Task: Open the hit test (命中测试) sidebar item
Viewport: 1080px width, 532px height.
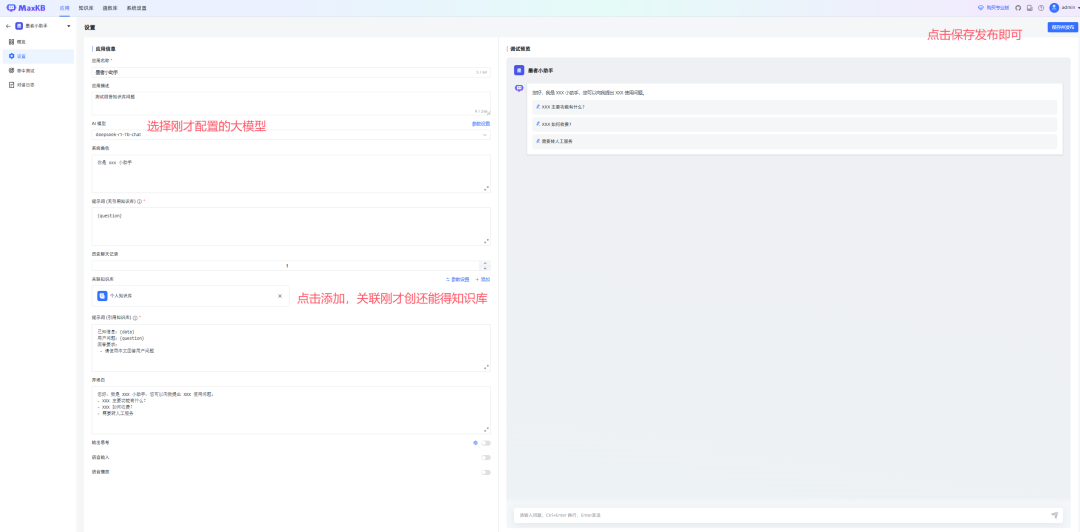Action: point(38,70)
